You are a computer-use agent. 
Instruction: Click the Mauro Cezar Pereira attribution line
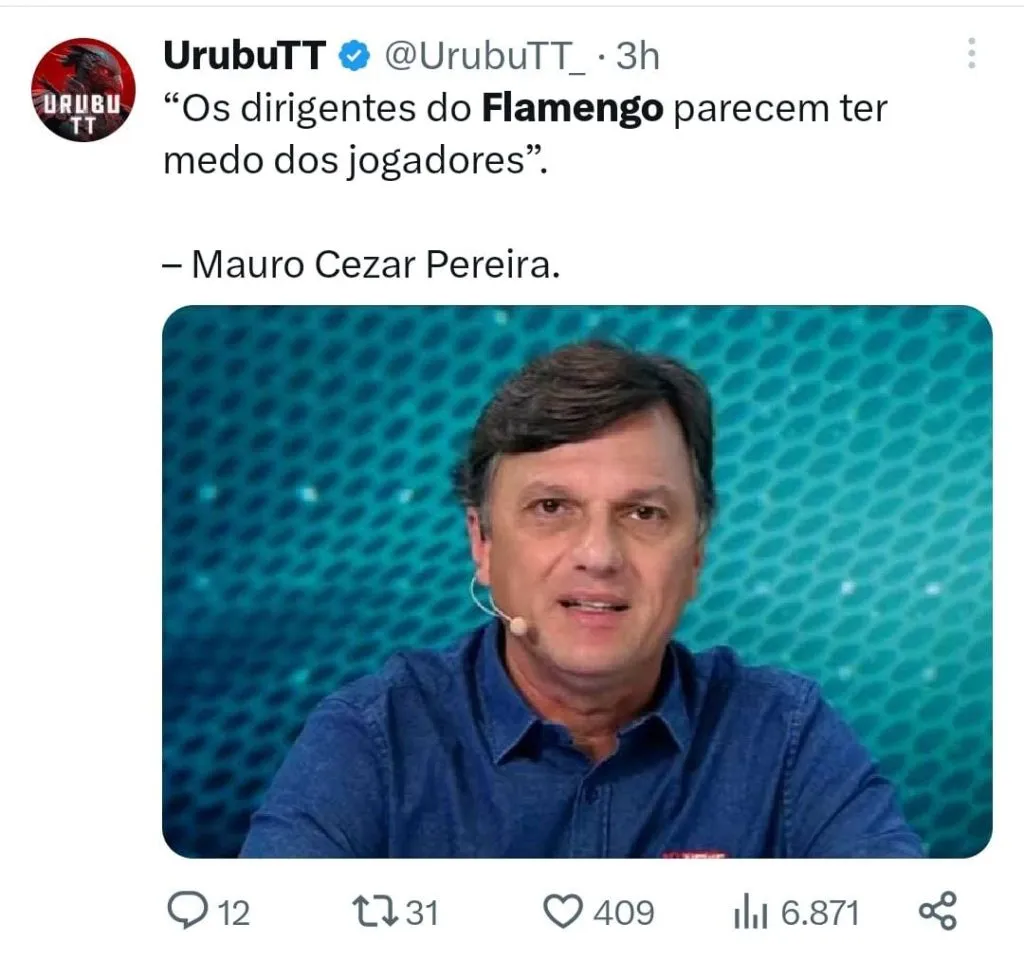pyautogui.click(x=361, y=264)
